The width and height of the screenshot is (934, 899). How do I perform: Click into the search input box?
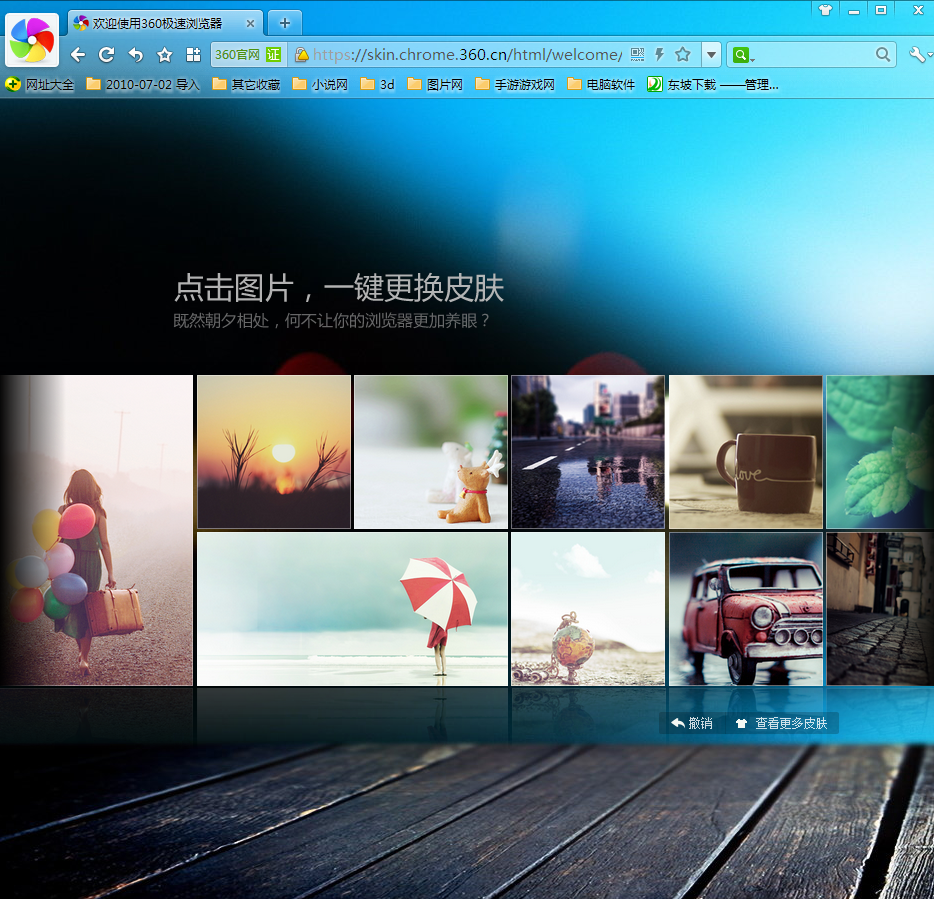pos(814,55)
